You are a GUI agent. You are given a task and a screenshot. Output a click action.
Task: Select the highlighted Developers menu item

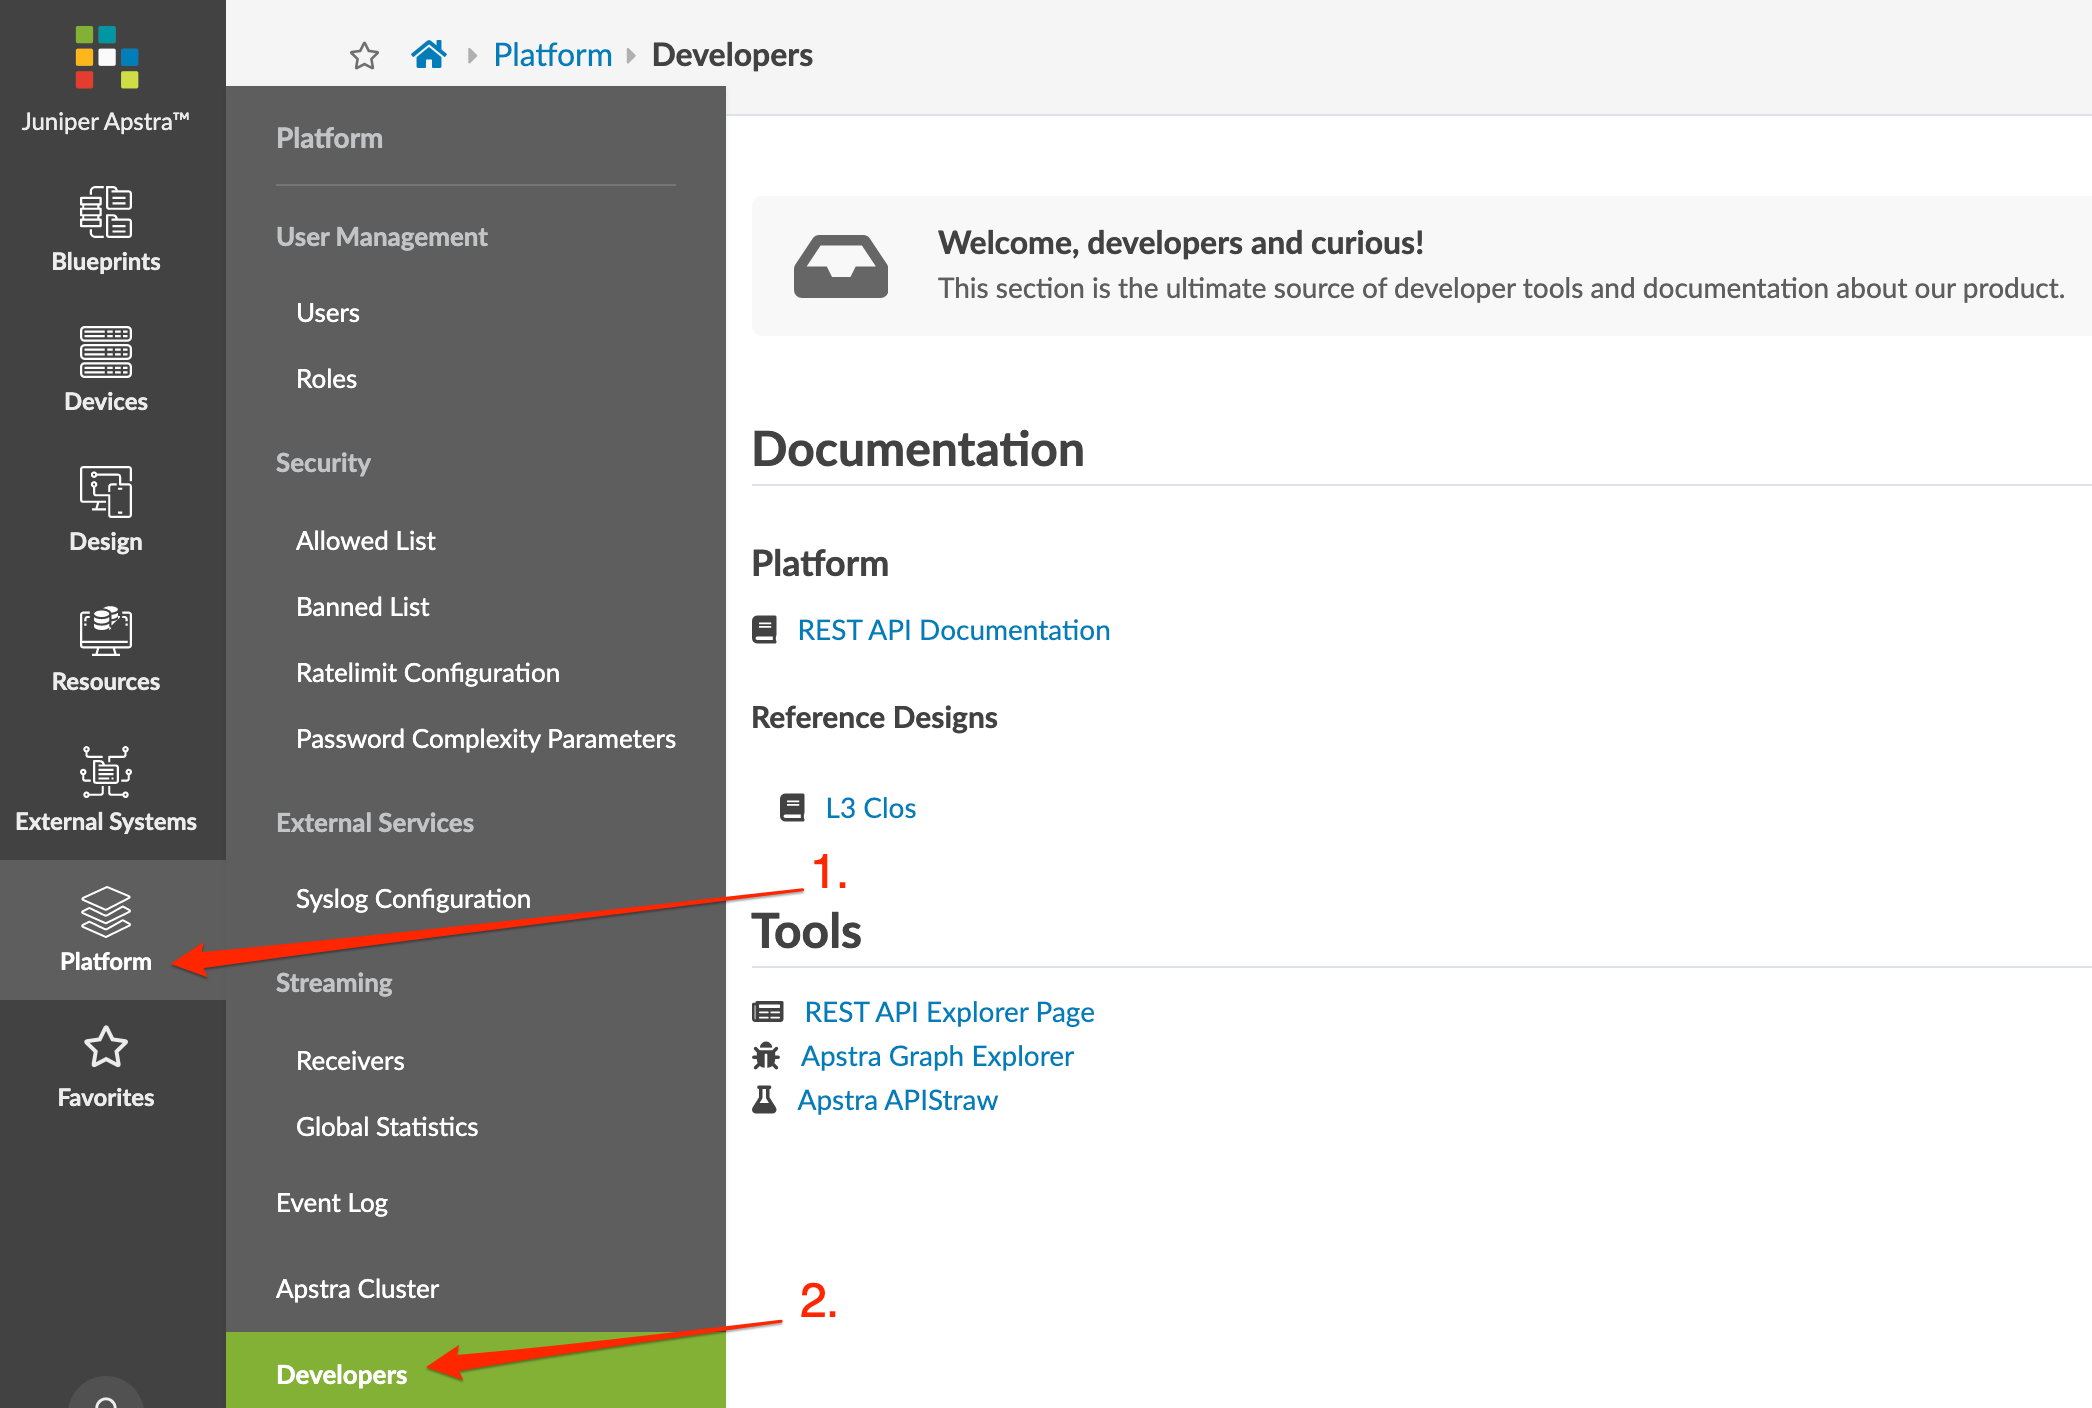[342, 1374]
